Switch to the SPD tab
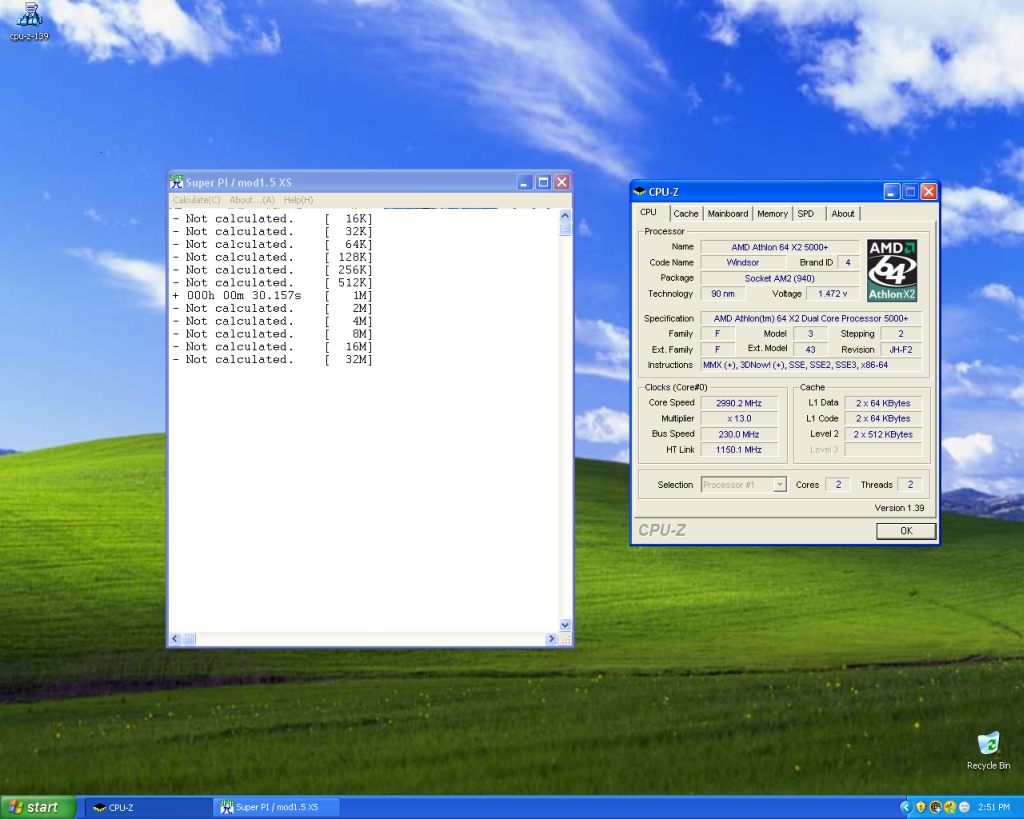The height and width of the screenshot is (819, 1024). [x=807, y=214]
